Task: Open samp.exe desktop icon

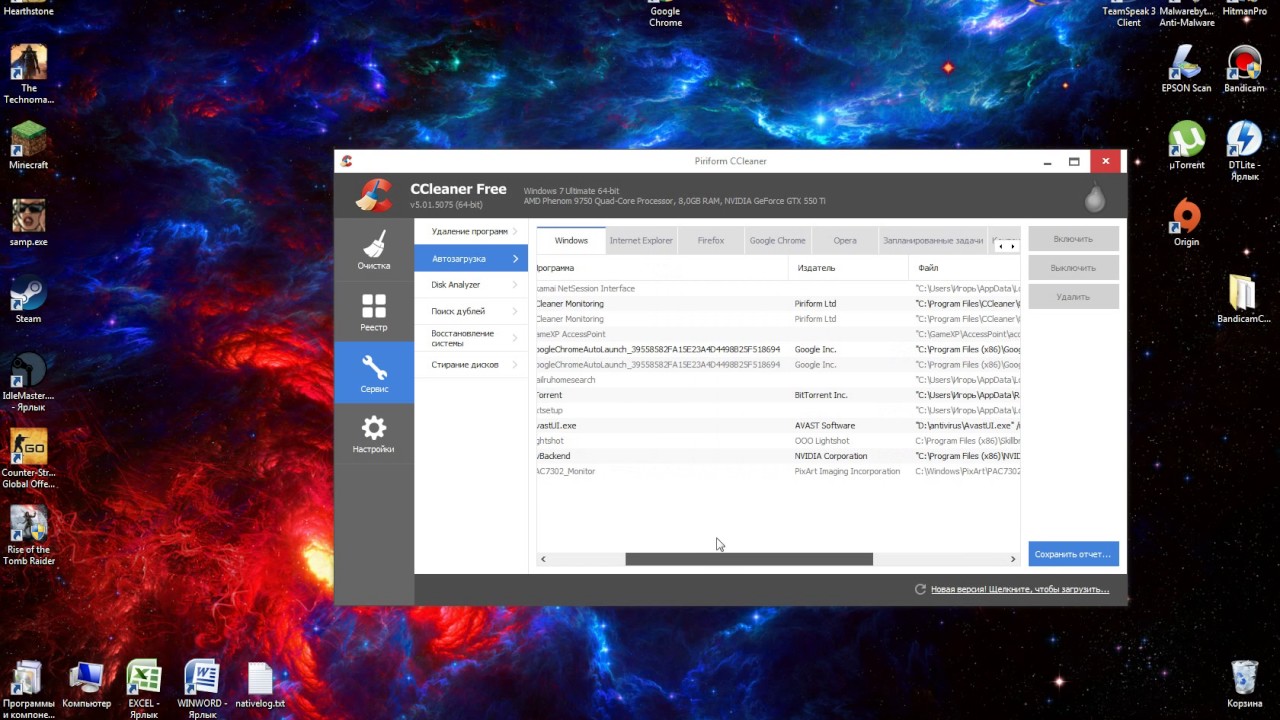Action: point(28,222)
